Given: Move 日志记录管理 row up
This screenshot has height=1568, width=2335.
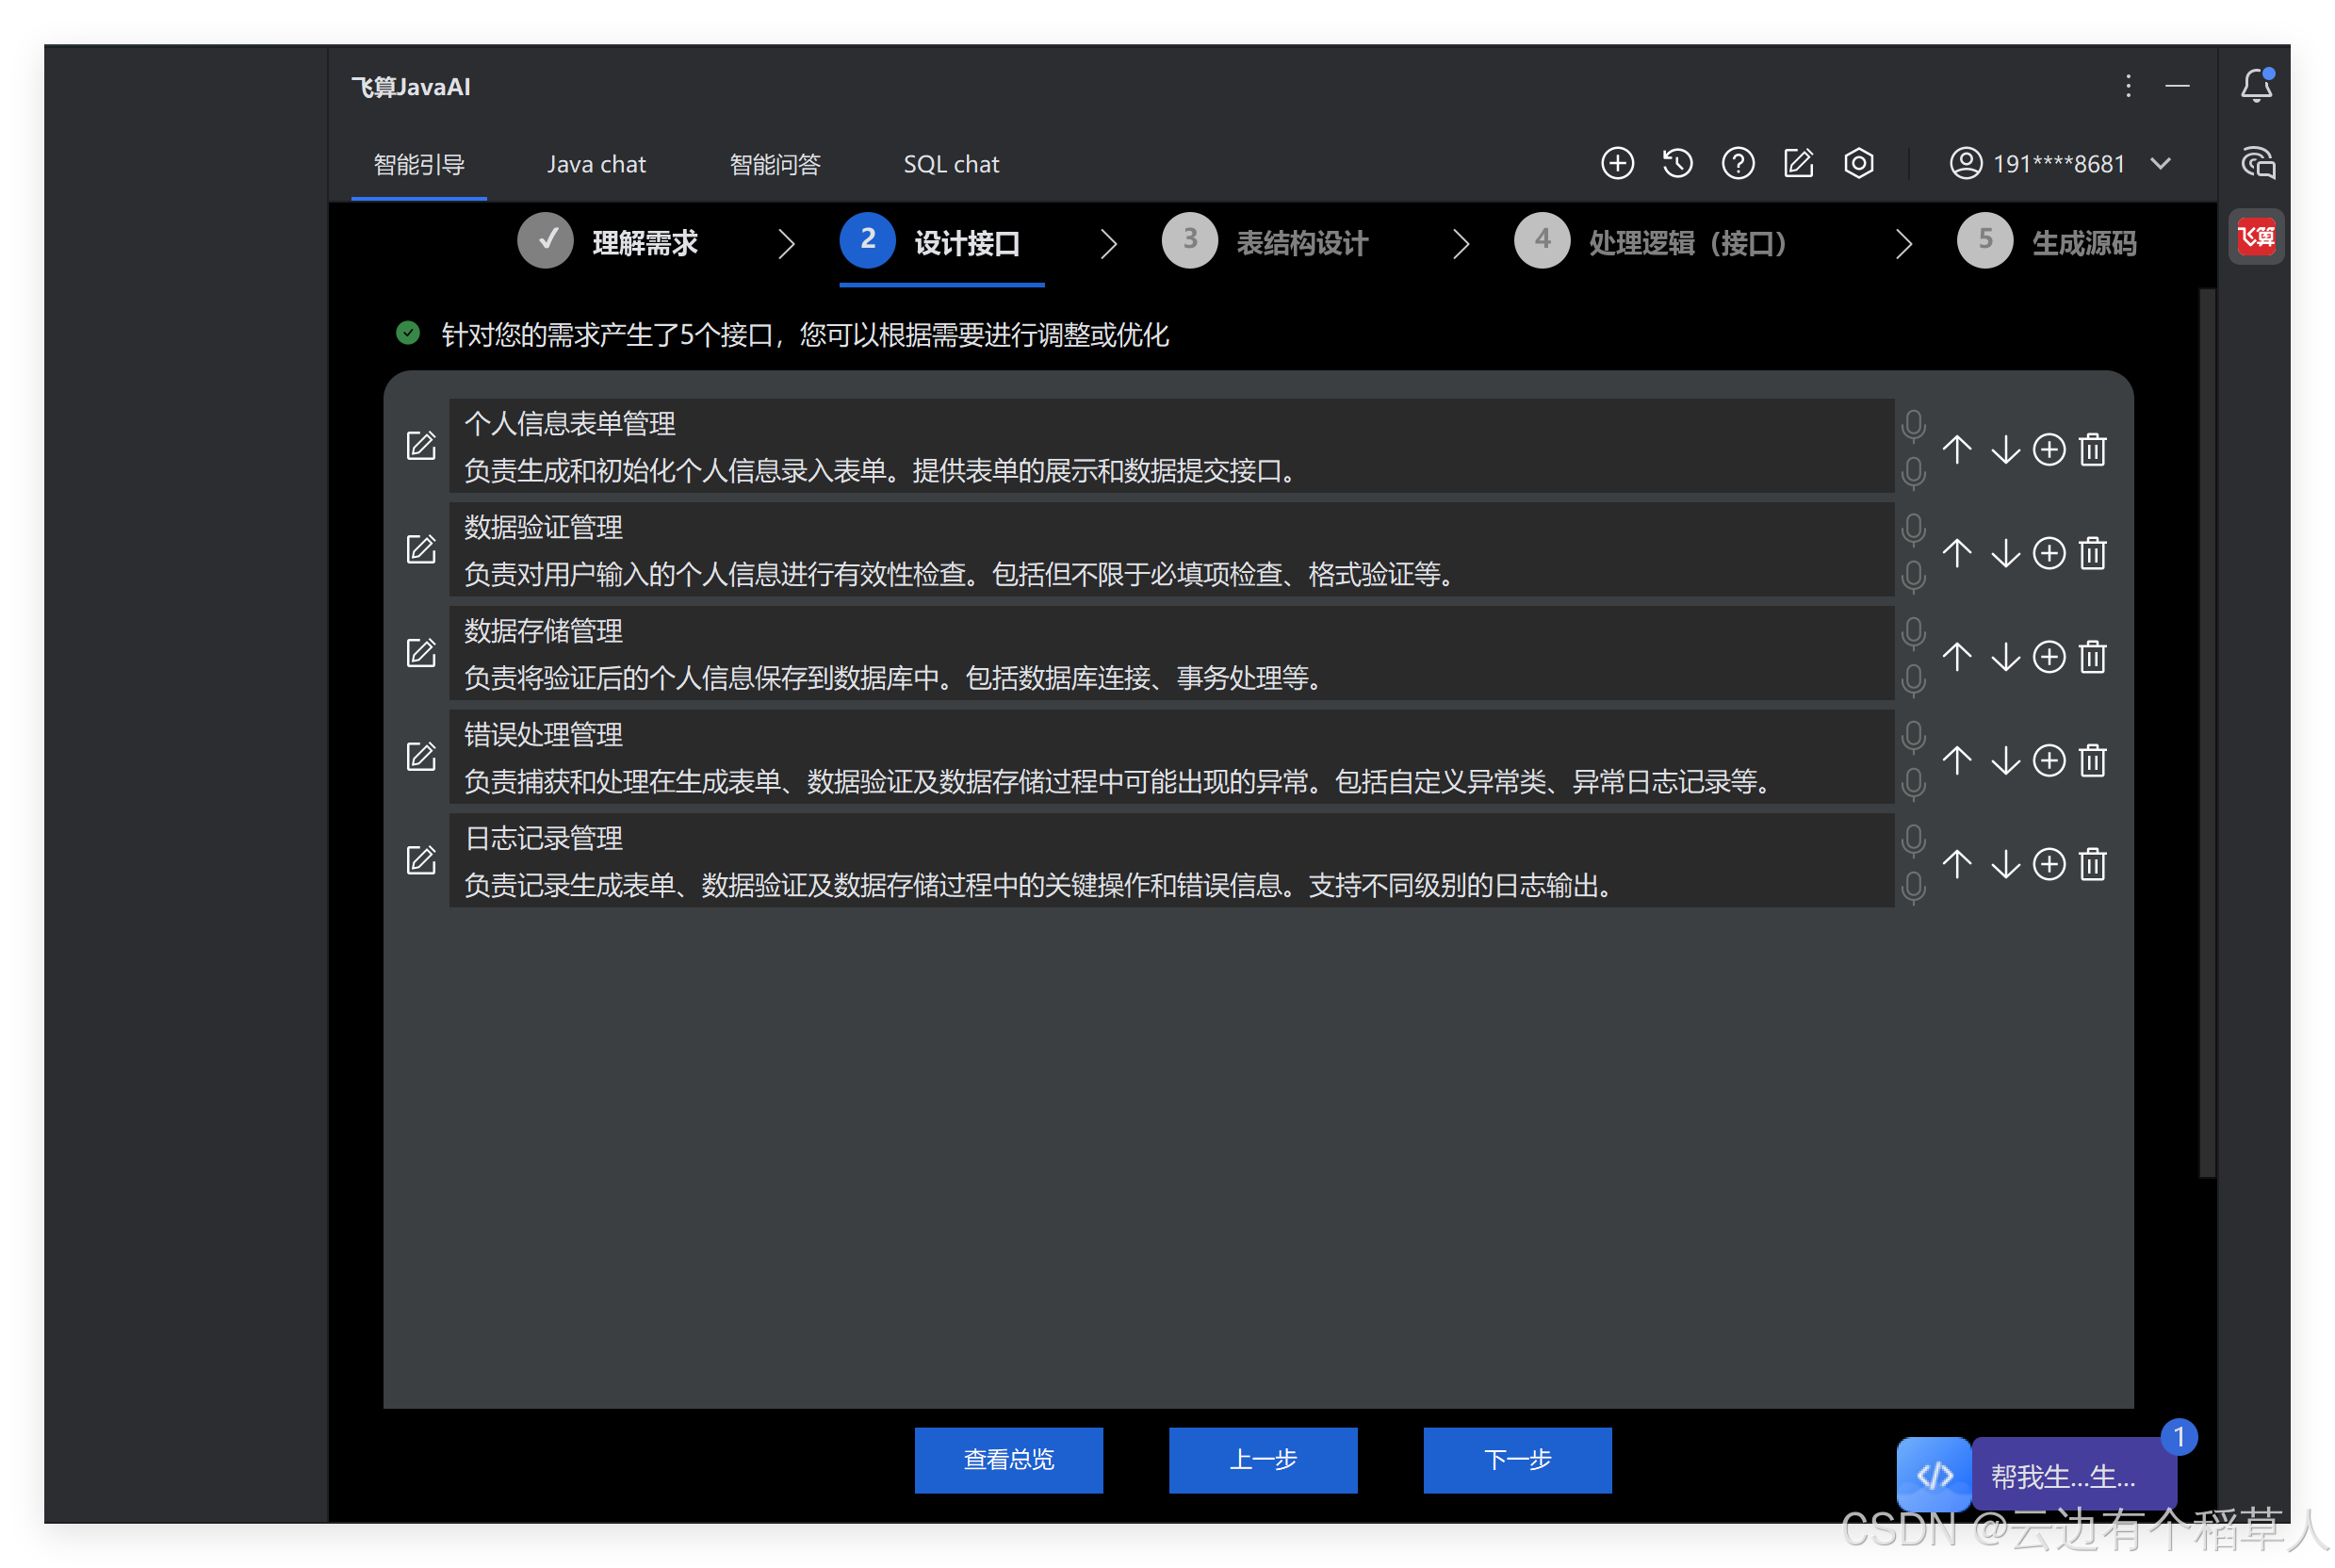Looking at the screenshot, I should pyautogui.click(x=1957, y=864).
